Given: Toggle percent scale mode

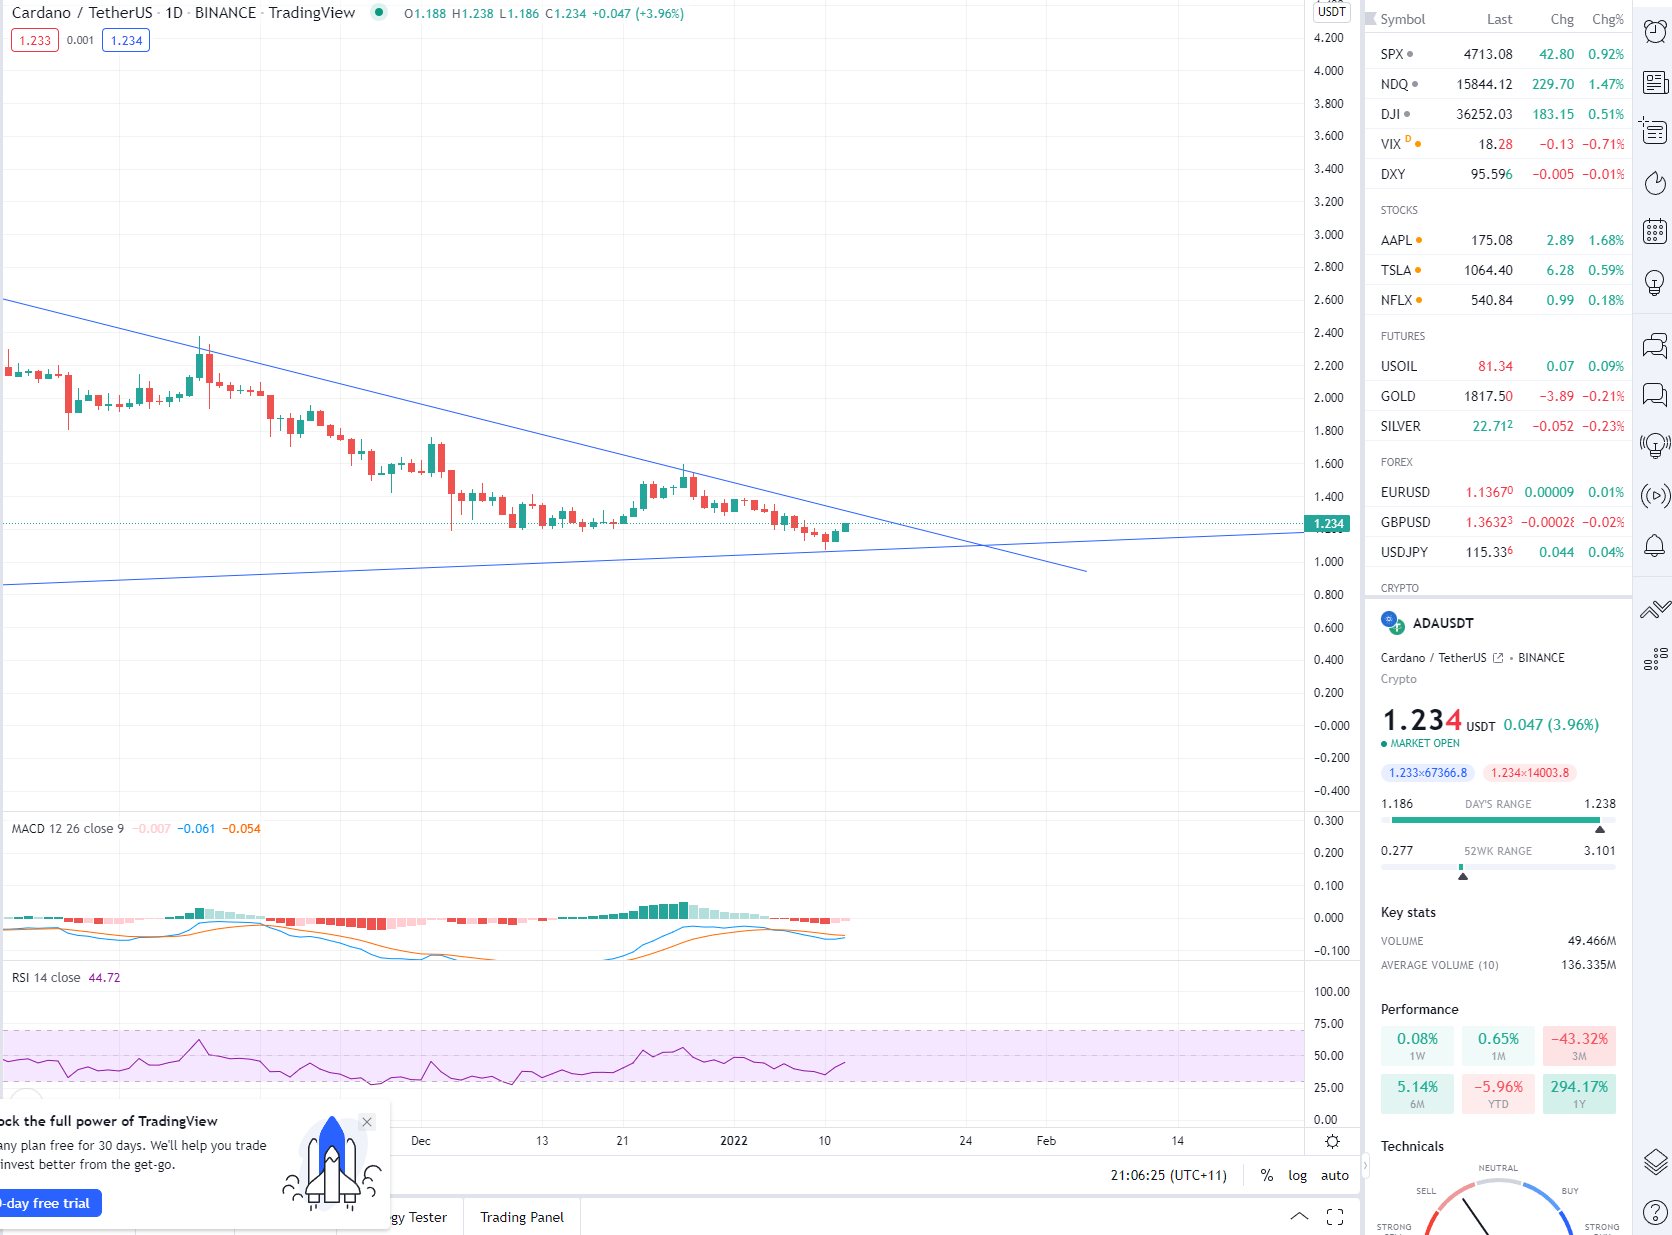Looking at the screenshot, I should pos(1267,1175).
